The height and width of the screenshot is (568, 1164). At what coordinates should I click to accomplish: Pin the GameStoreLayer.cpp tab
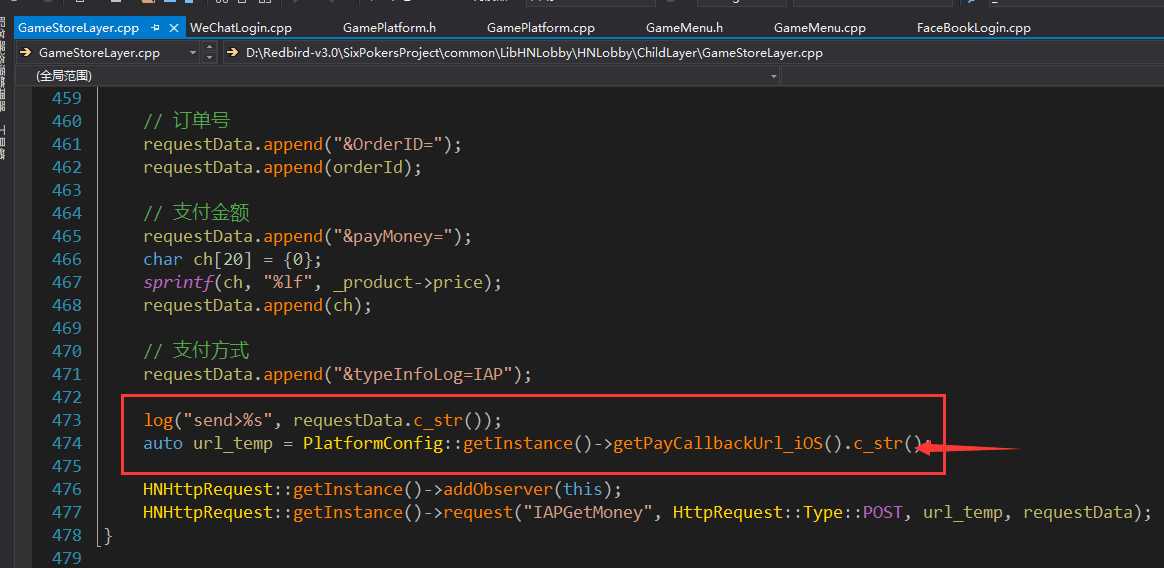[155, 28]
